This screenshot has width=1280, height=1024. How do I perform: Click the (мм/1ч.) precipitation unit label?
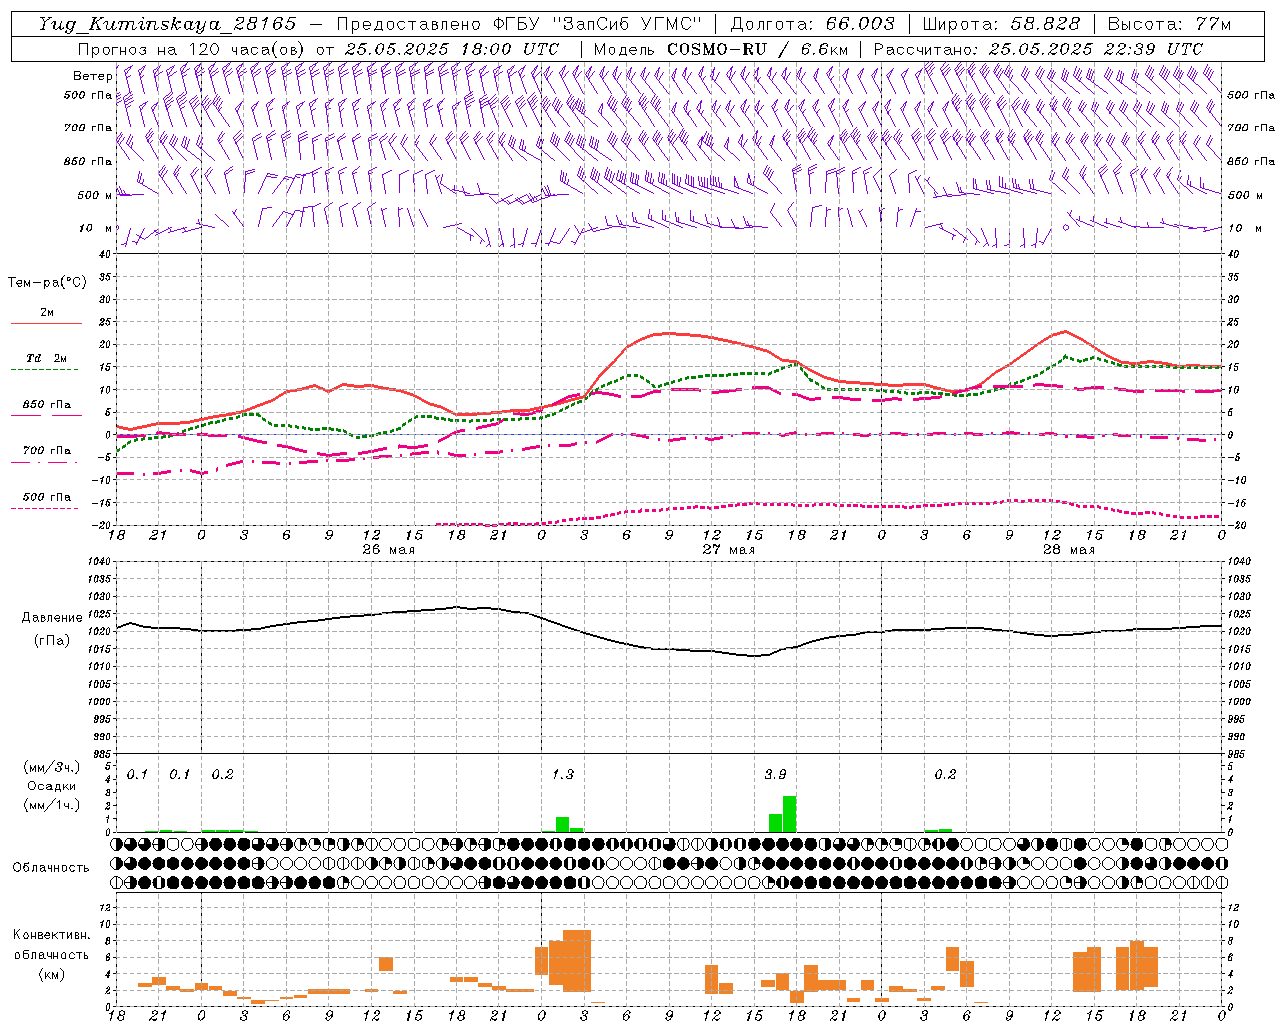pyautogui.click(x=52, y=805)
